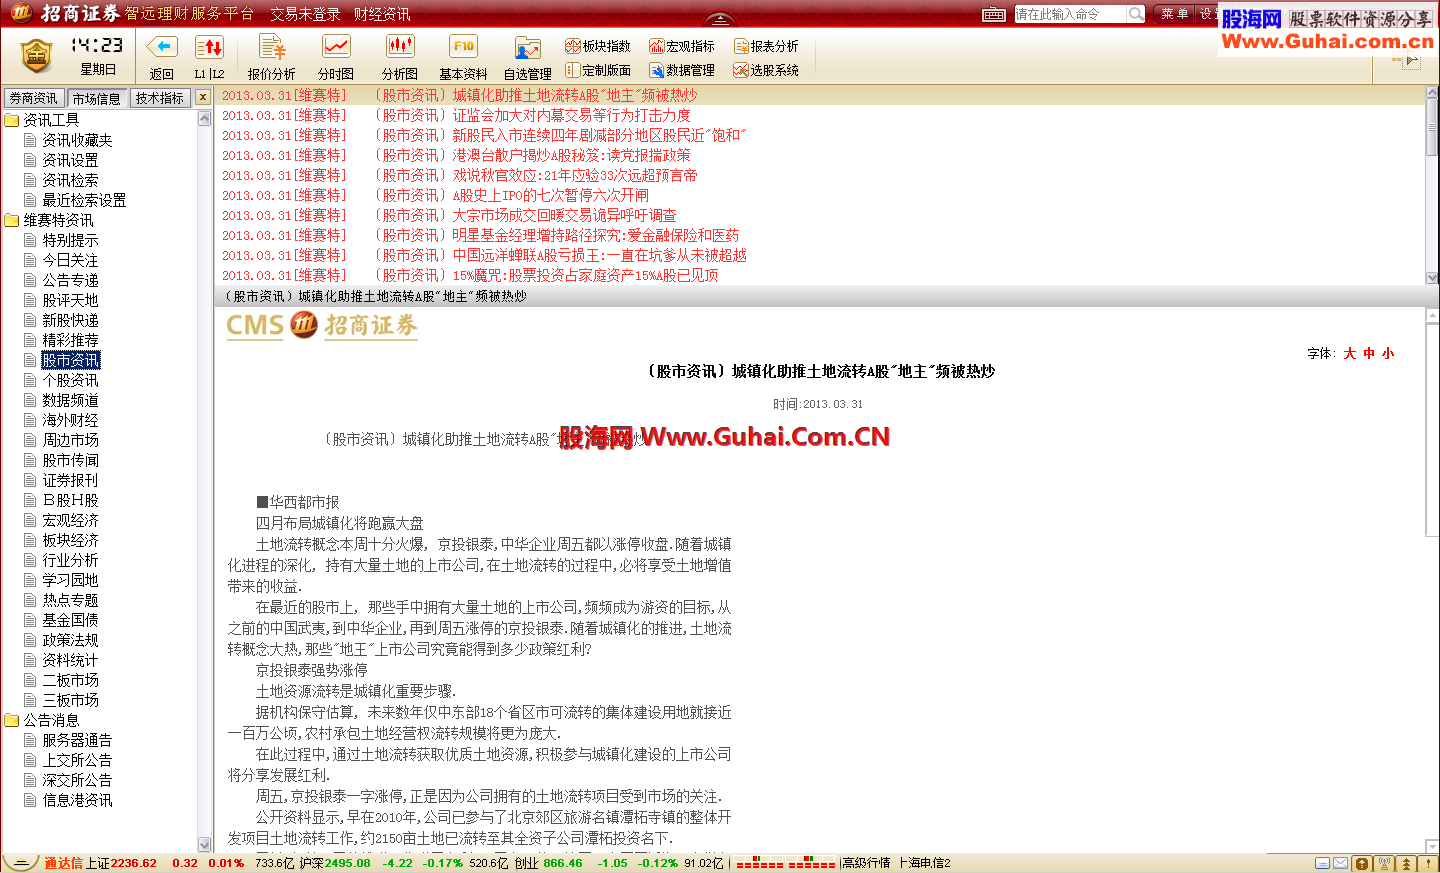
Task: Click the exclamation alert status icon
Action: [1428, 863]
